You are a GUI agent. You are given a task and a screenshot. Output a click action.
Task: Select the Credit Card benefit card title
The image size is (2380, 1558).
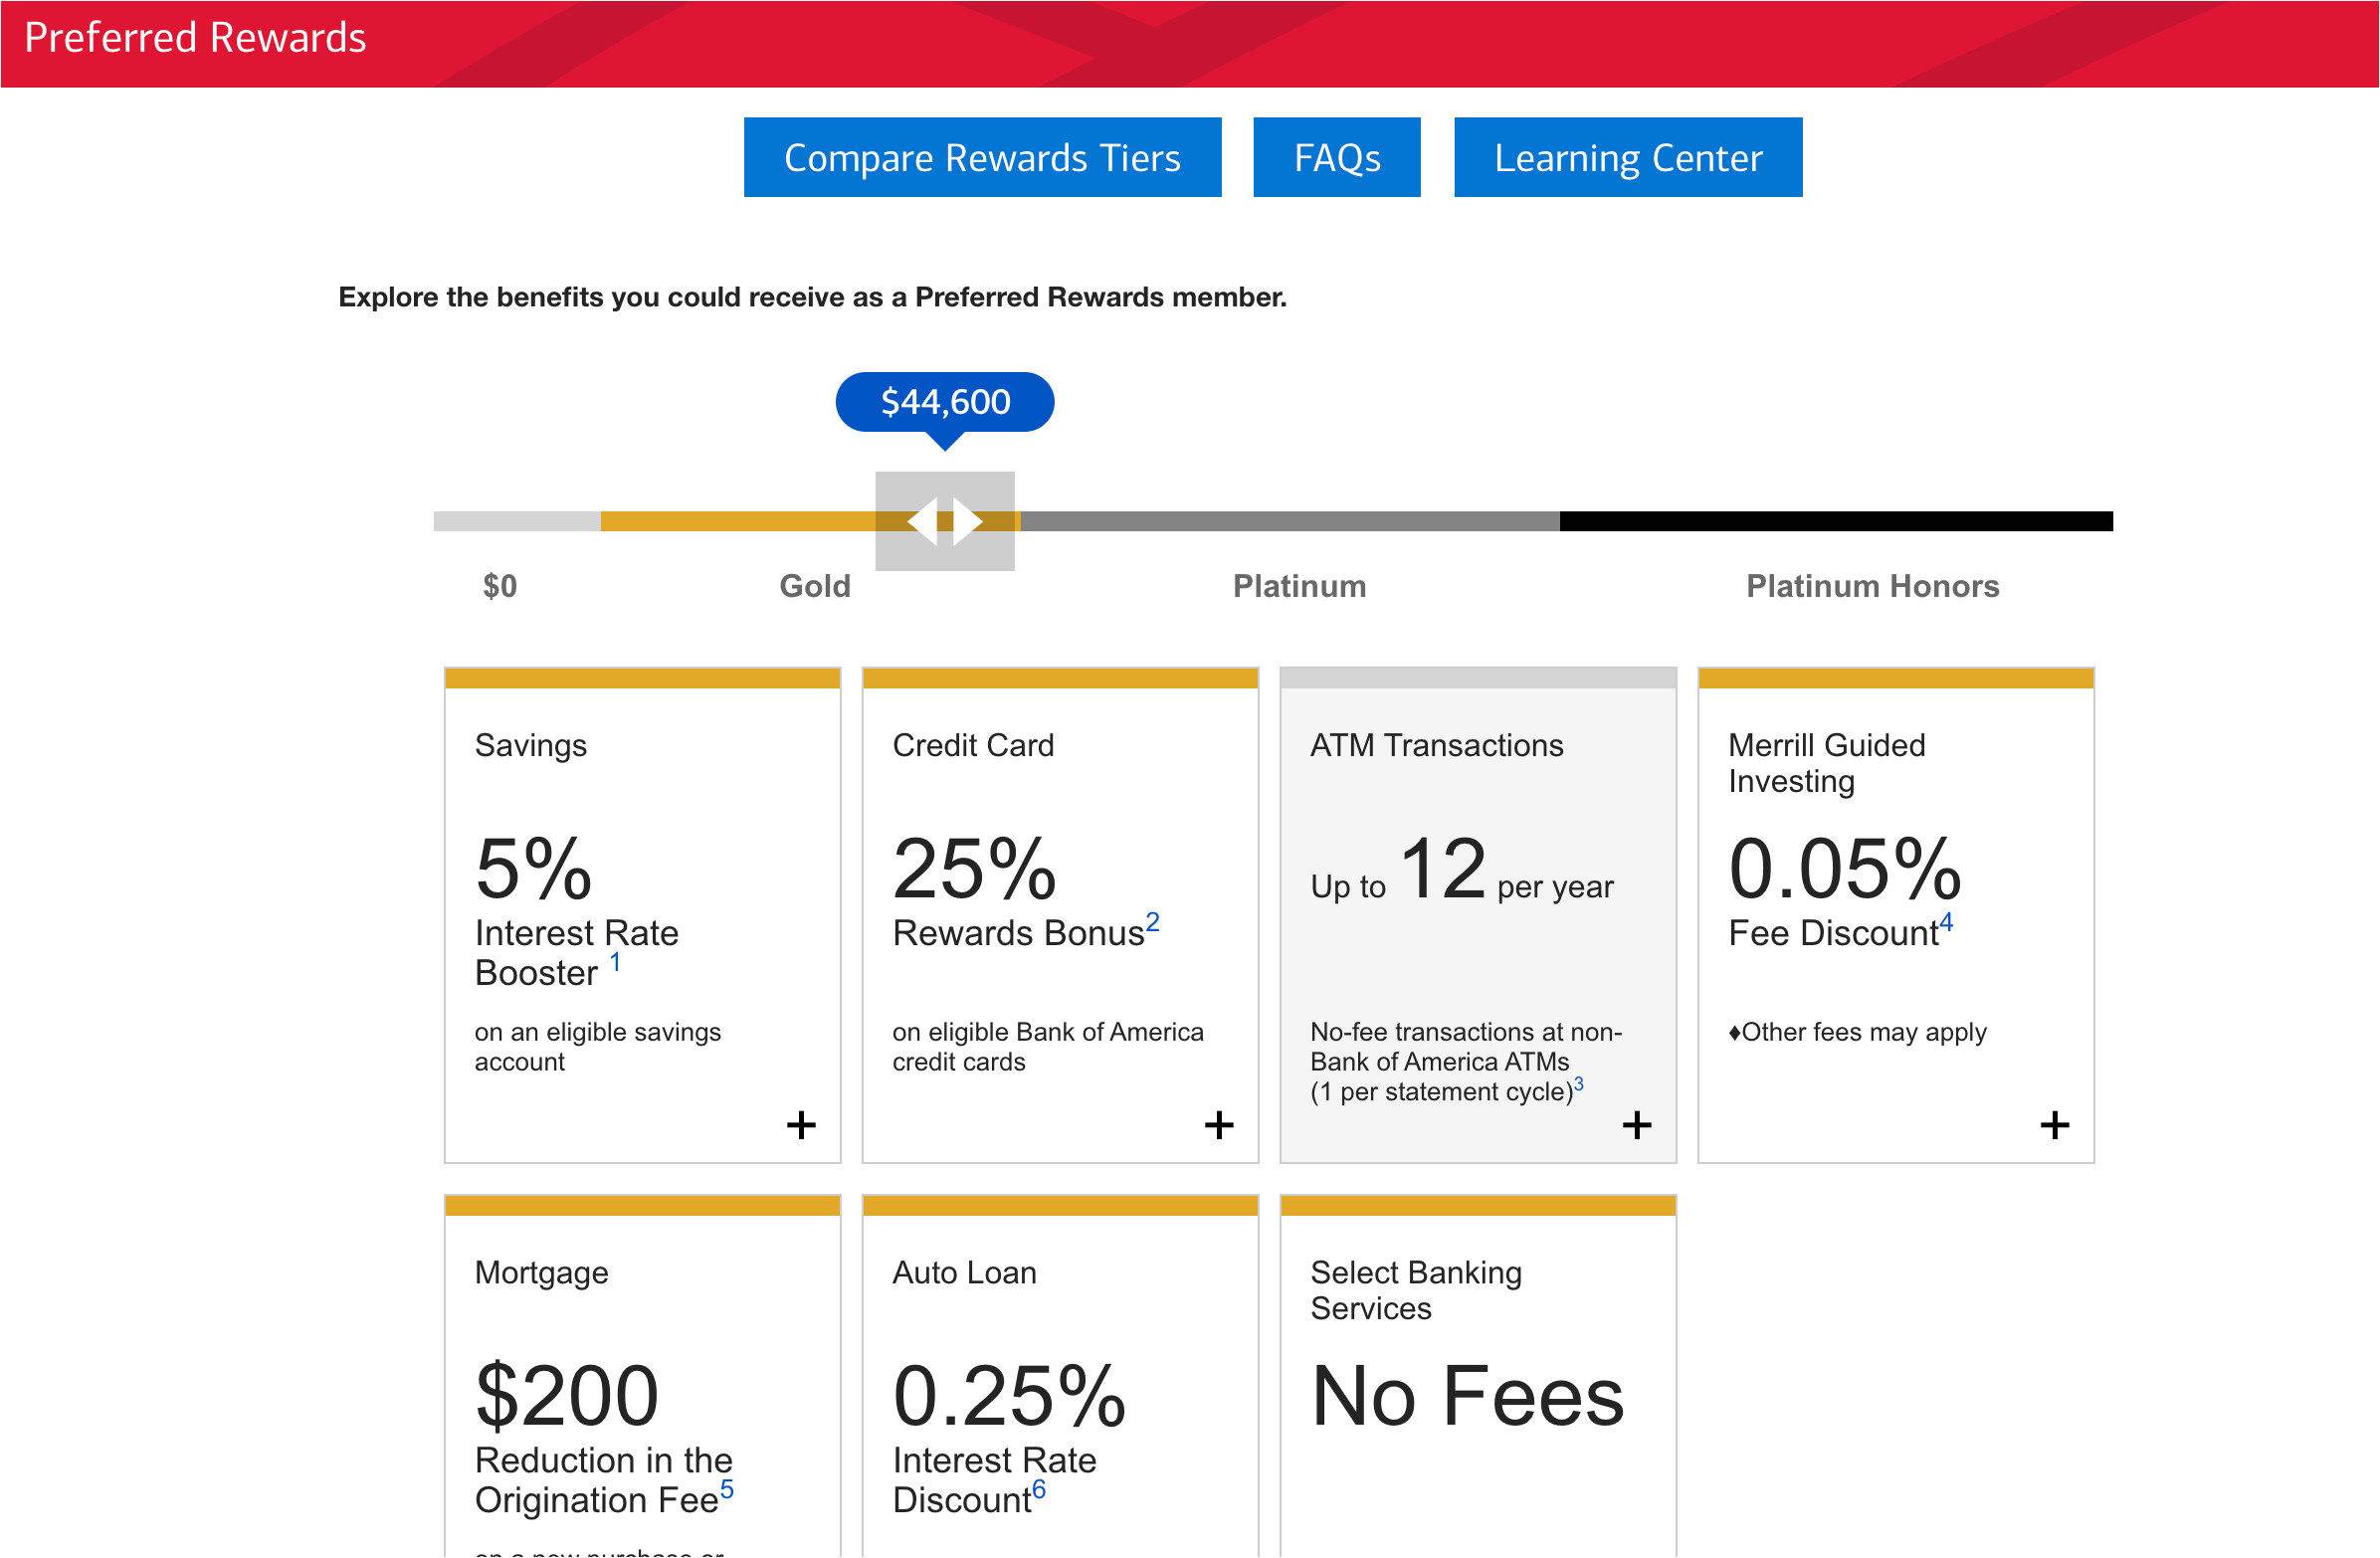(972, 745)
